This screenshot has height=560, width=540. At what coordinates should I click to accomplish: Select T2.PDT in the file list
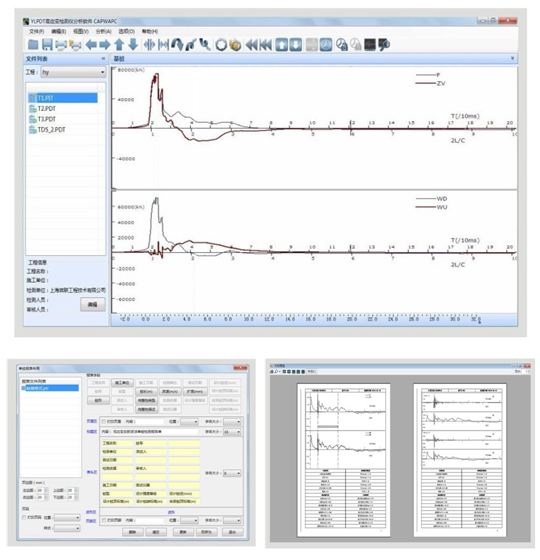point(46,109)
